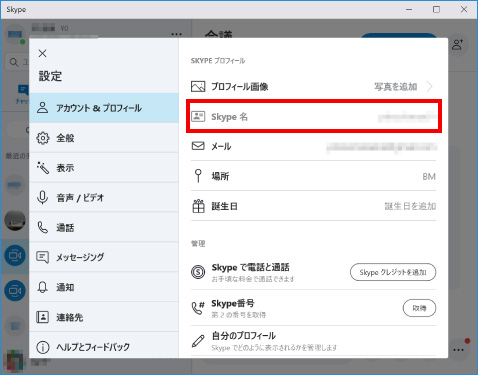Maximize the Skype window

tap(436, 9)
